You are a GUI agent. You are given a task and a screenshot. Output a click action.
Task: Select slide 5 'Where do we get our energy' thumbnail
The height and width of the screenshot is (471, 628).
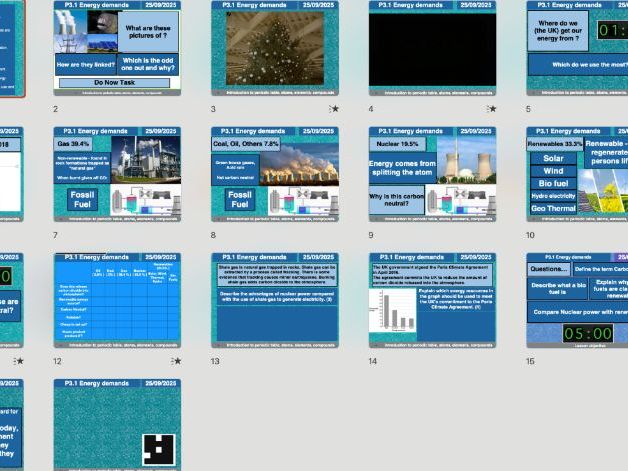[x=577, y=48]
